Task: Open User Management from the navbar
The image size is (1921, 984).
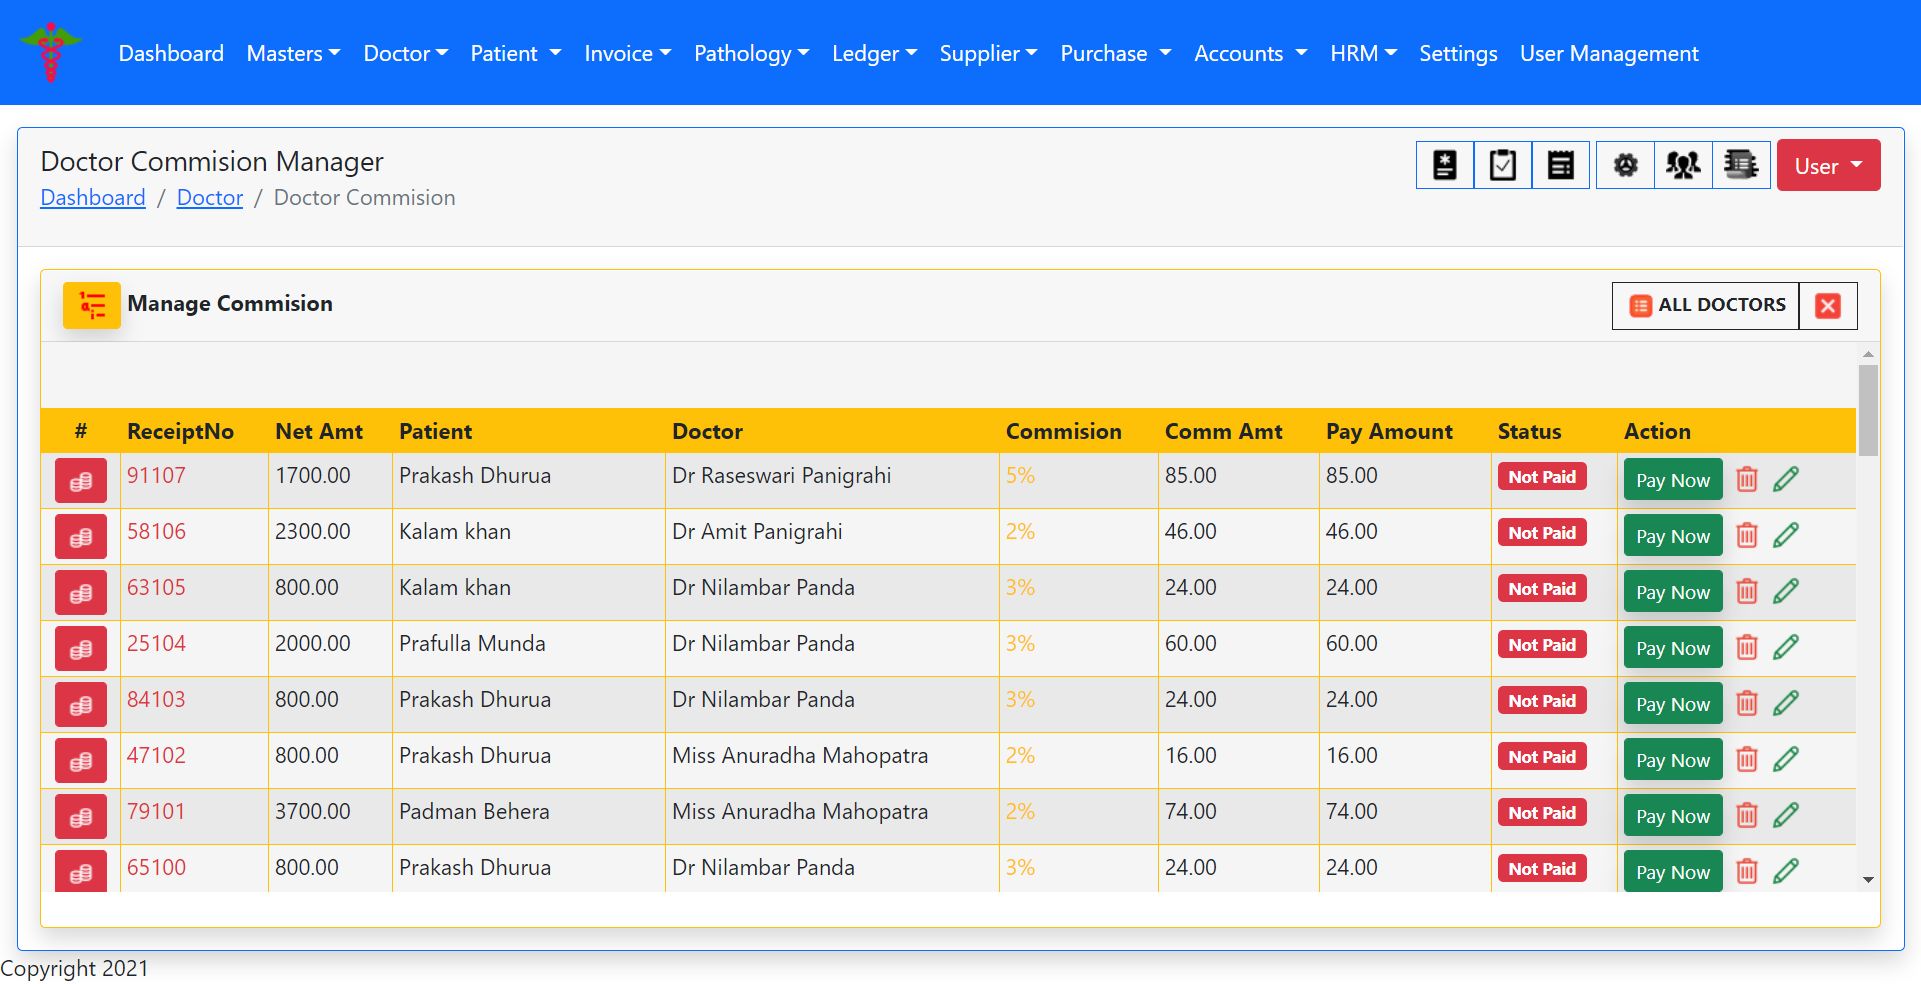Action: [1608, 54]
